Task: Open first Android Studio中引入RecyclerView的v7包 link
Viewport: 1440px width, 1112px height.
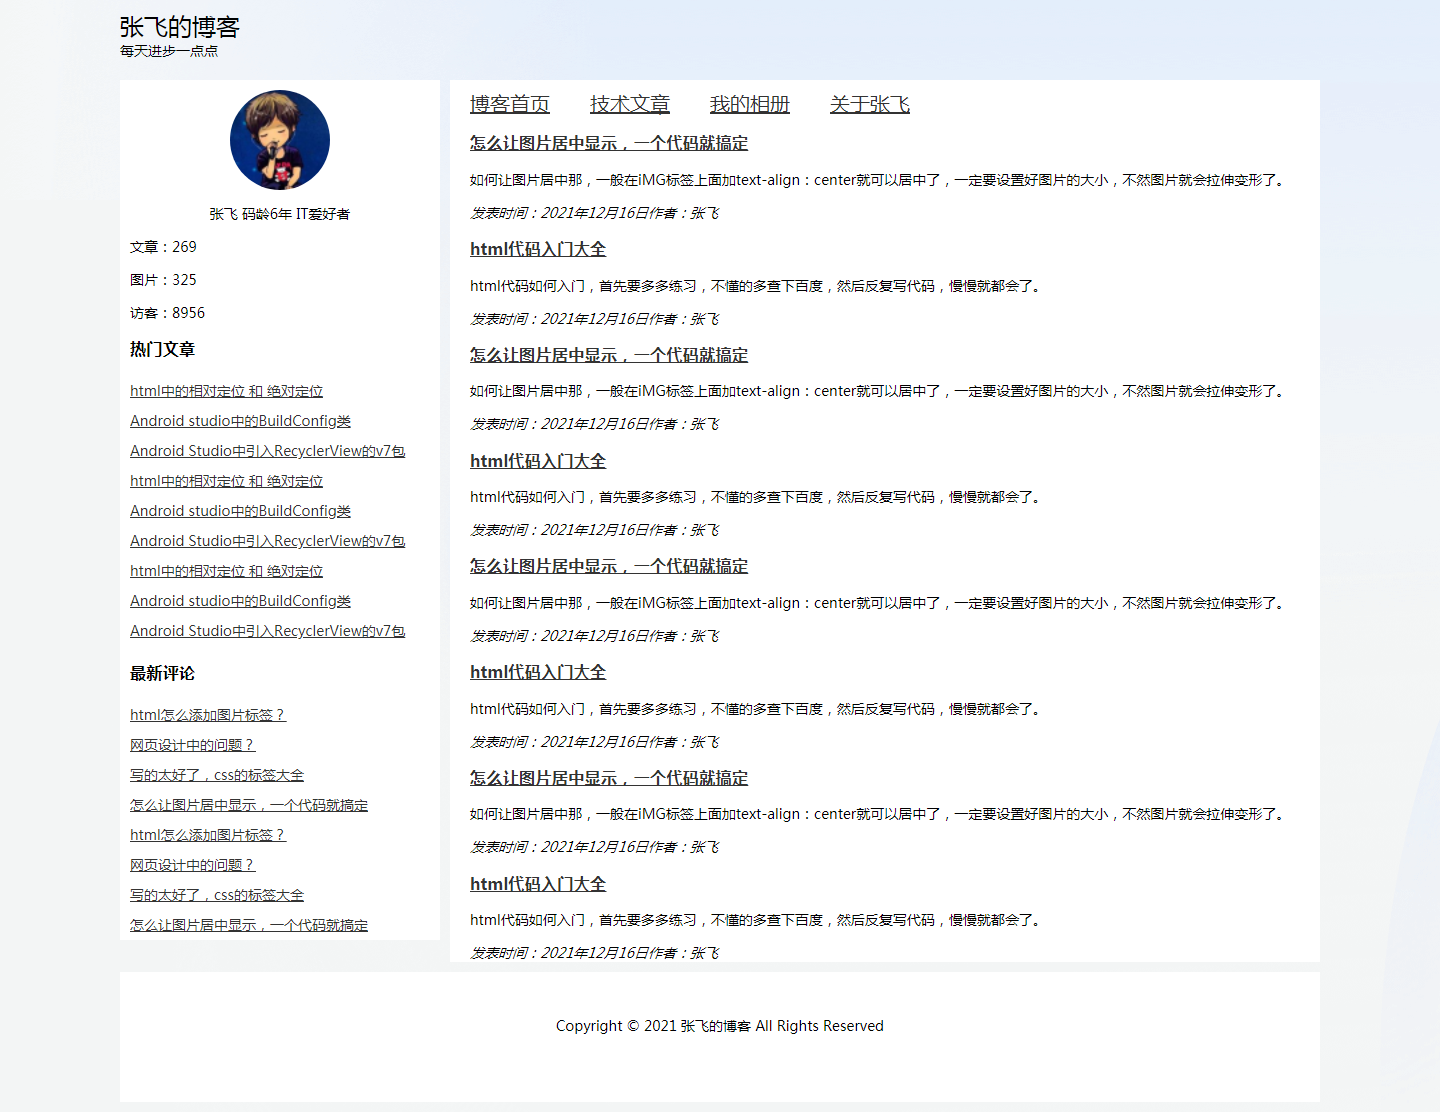Action: tap(267, 451)
